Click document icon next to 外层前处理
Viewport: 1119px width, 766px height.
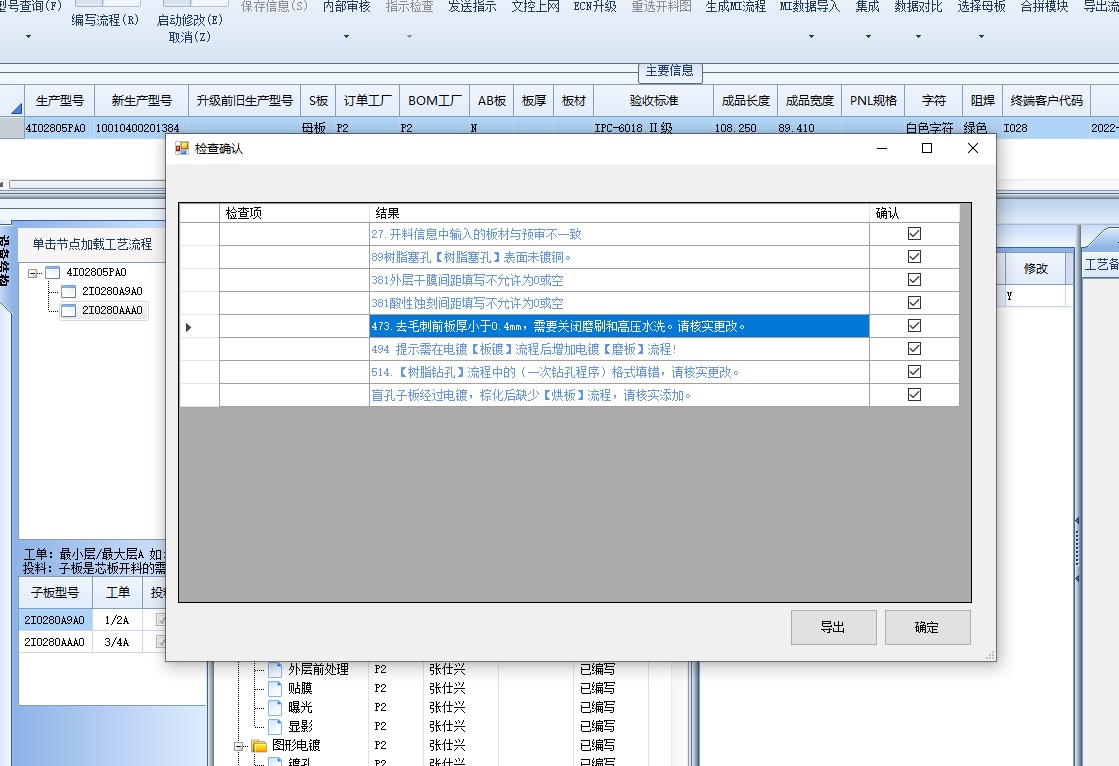point(275,670)
